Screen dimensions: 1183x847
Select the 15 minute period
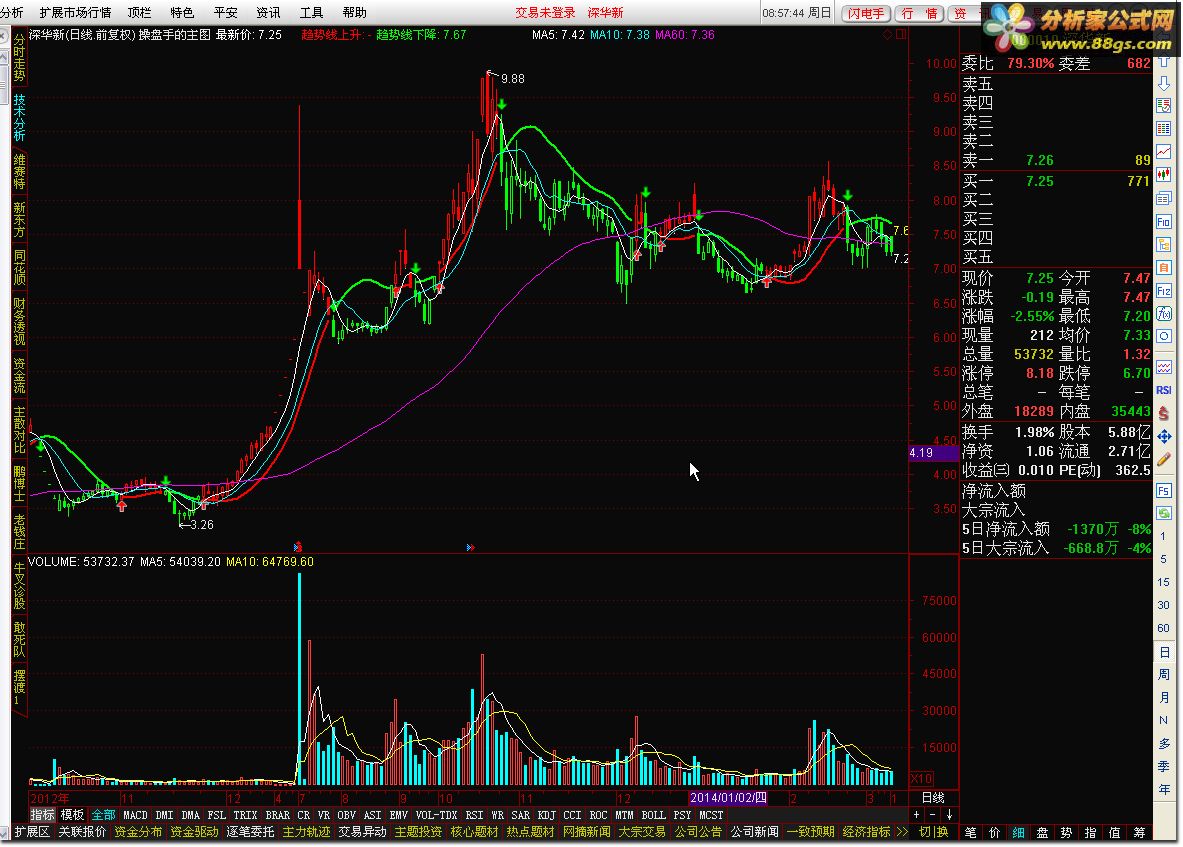click(1163, 582)
